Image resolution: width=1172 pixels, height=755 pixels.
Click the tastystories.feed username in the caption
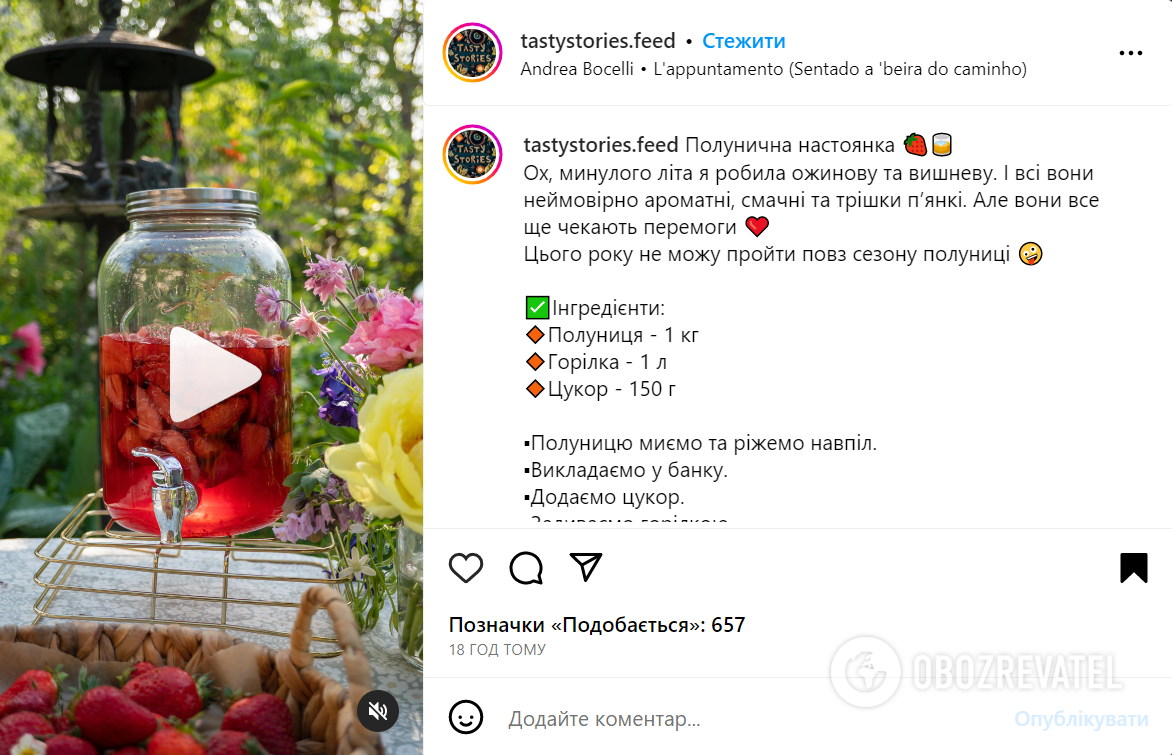(601, 145)
